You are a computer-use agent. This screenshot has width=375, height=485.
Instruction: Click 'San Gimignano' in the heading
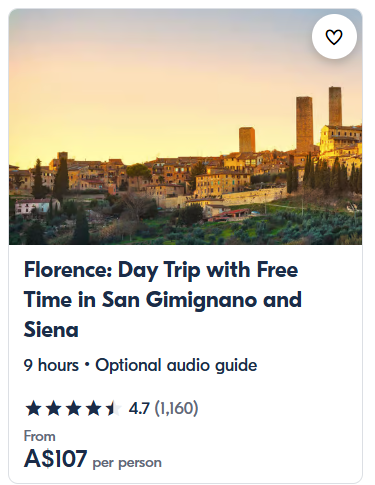(x=180, y=299)
